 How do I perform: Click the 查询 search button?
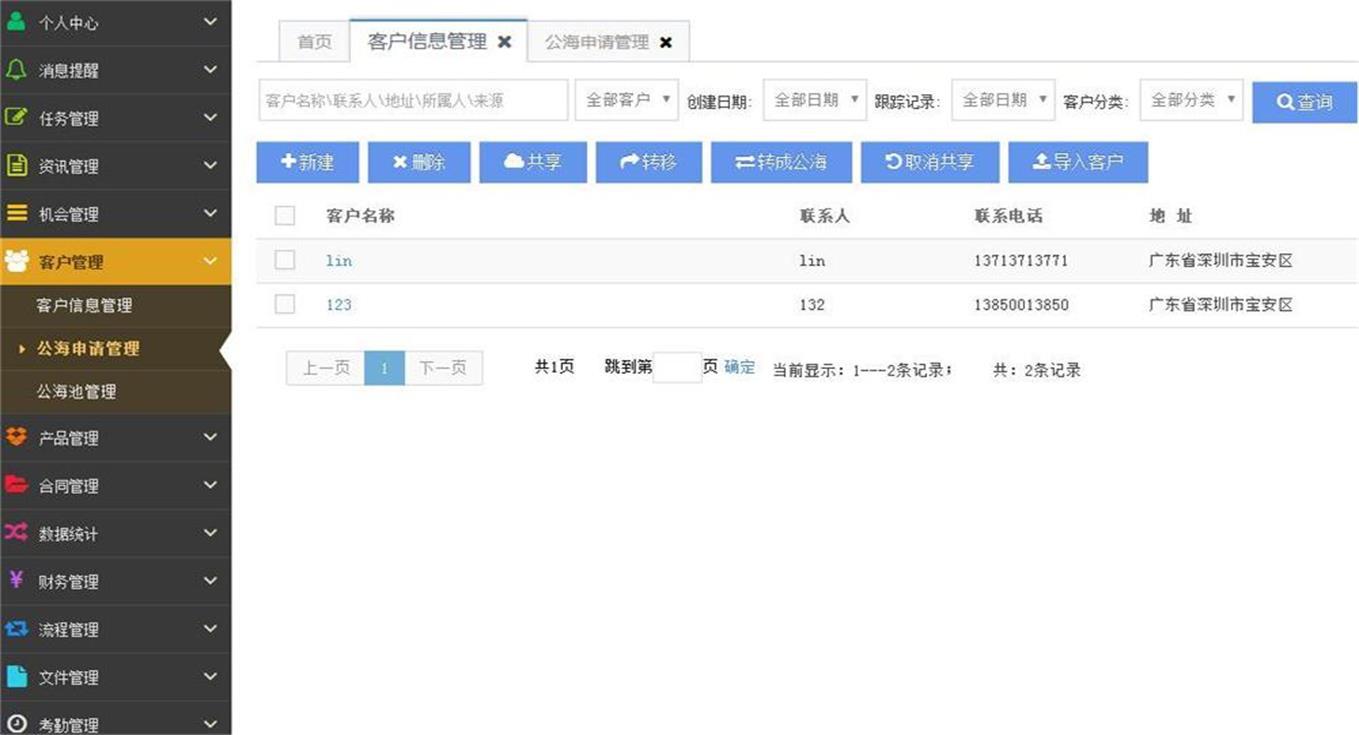point(1304,102)
